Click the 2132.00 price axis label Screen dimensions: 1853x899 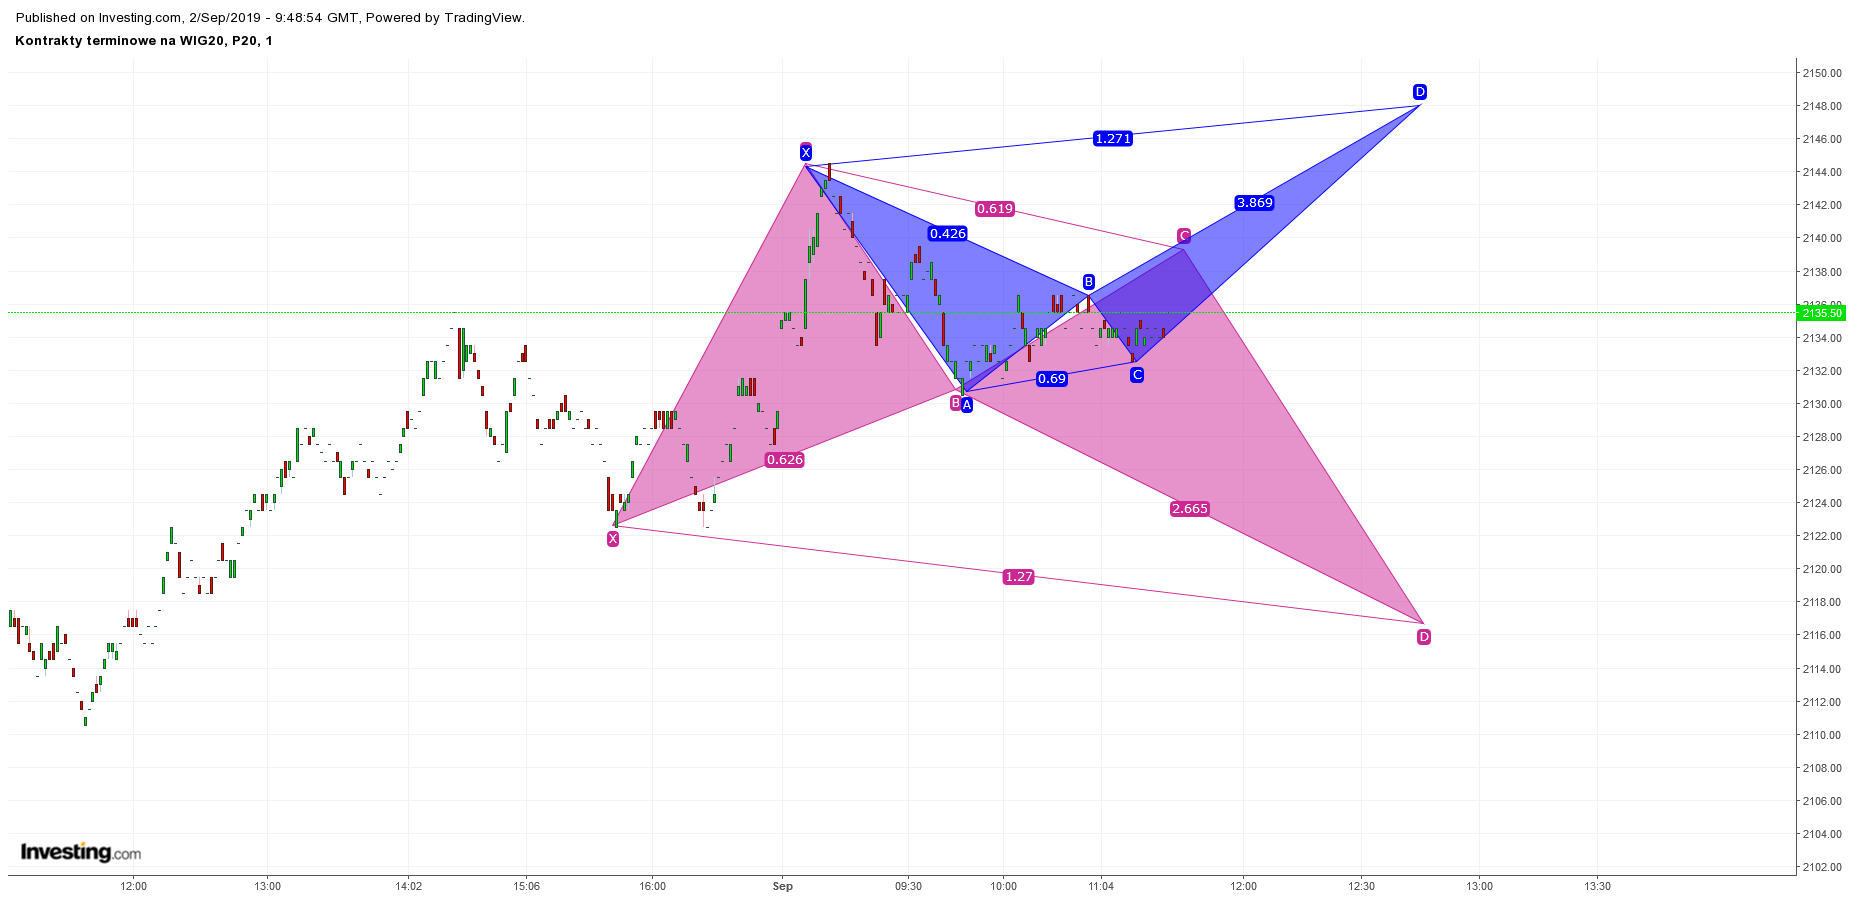click(x=1822, y=371)
